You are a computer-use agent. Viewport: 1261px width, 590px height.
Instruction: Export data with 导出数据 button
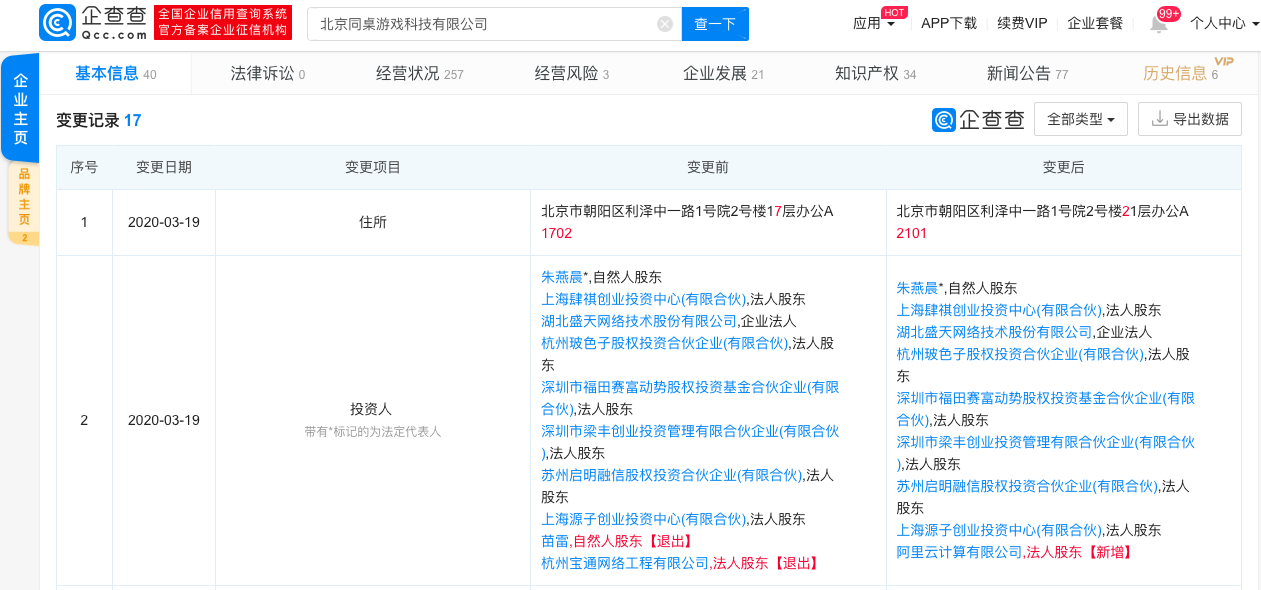pos(1190,119)
